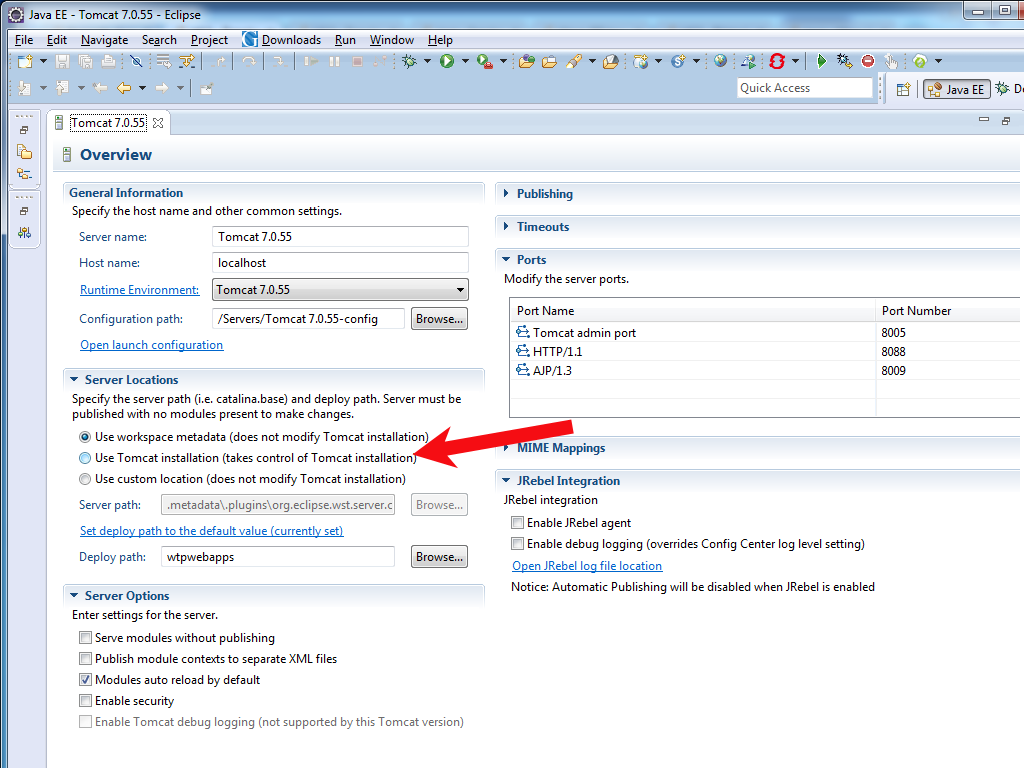
Task: Open the File menu
Action: click(x=24, y=40)
